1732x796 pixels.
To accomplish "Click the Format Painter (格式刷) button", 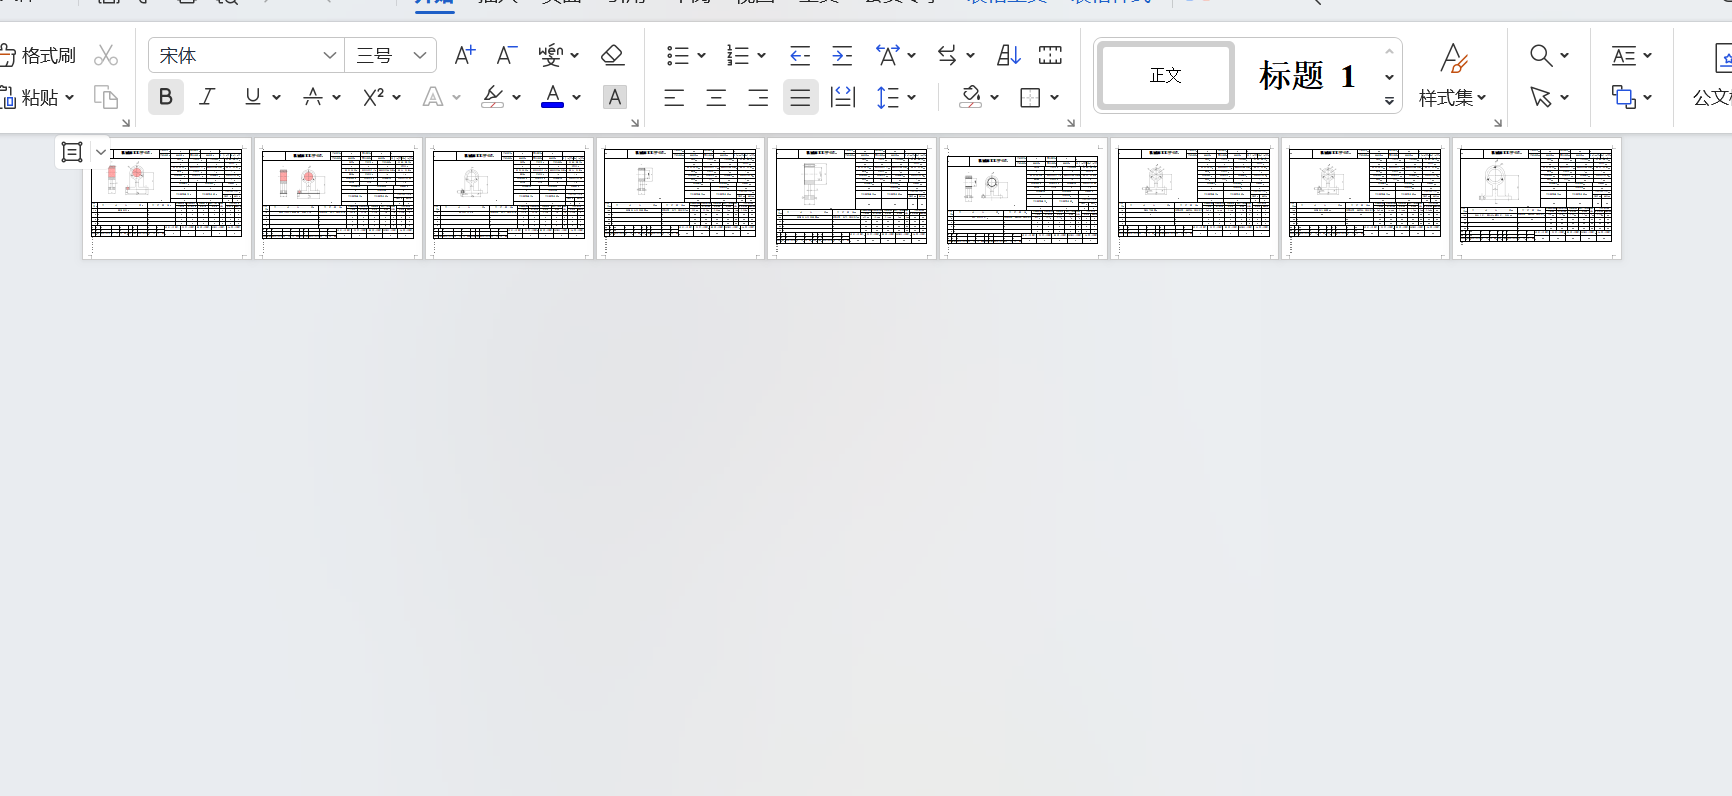I will (38, 55).
